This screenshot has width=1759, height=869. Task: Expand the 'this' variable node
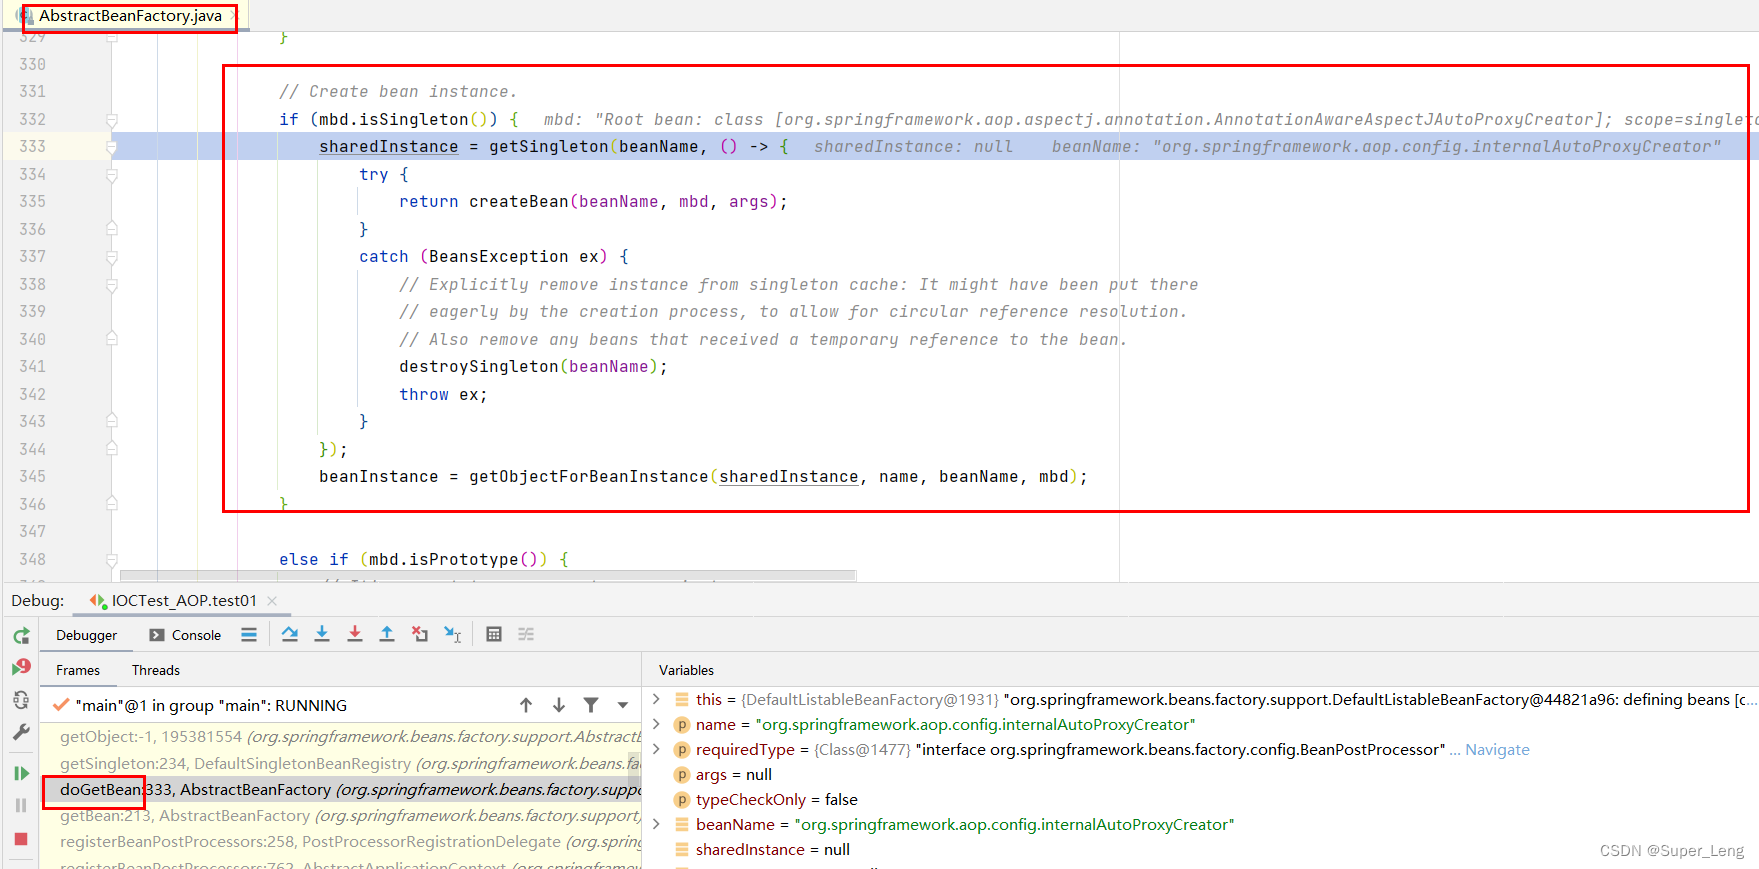click(656, 699)
